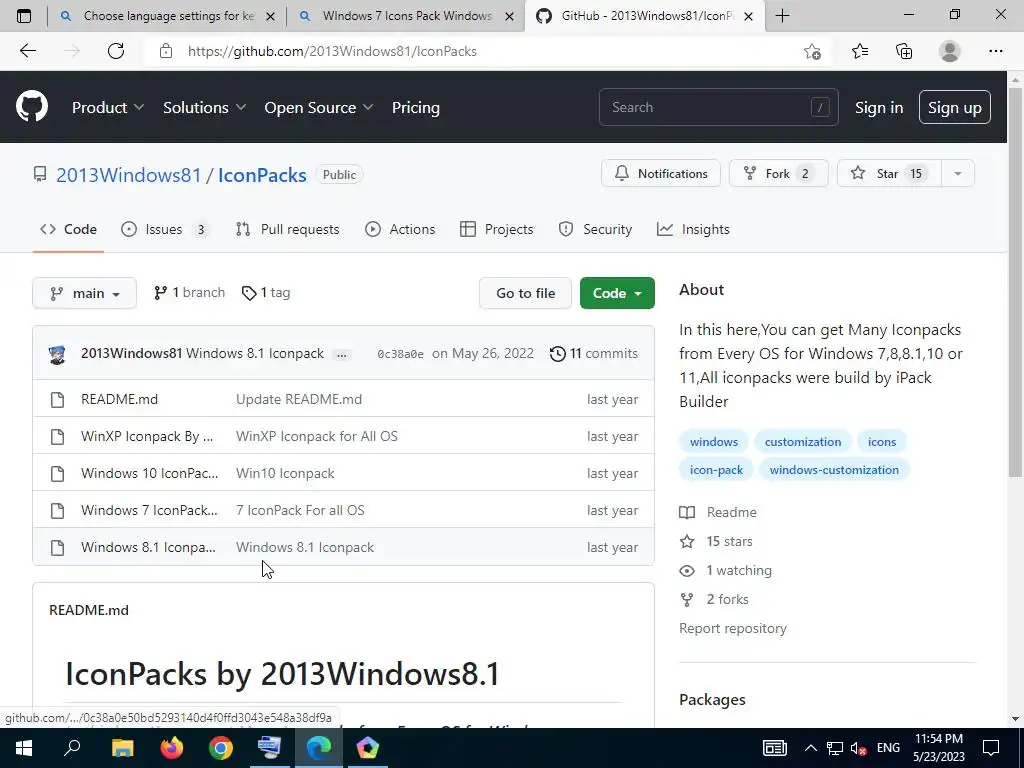Click the network tray icon
Viewport: 1024px width, 768px height.
click(835, 748)
